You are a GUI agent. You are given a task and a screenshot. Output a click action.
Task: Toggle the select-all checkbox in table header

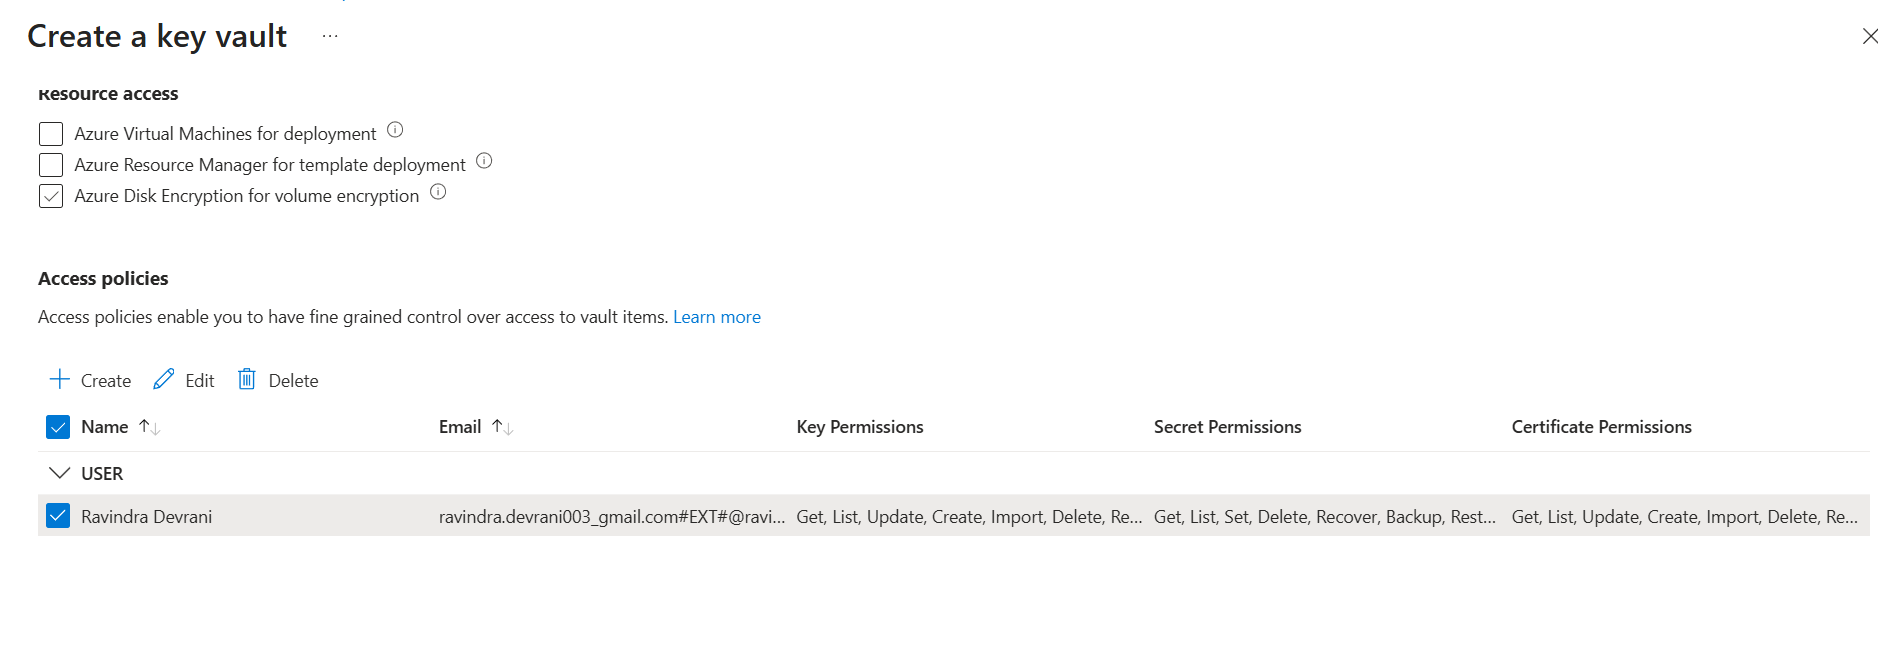[58, 427]
